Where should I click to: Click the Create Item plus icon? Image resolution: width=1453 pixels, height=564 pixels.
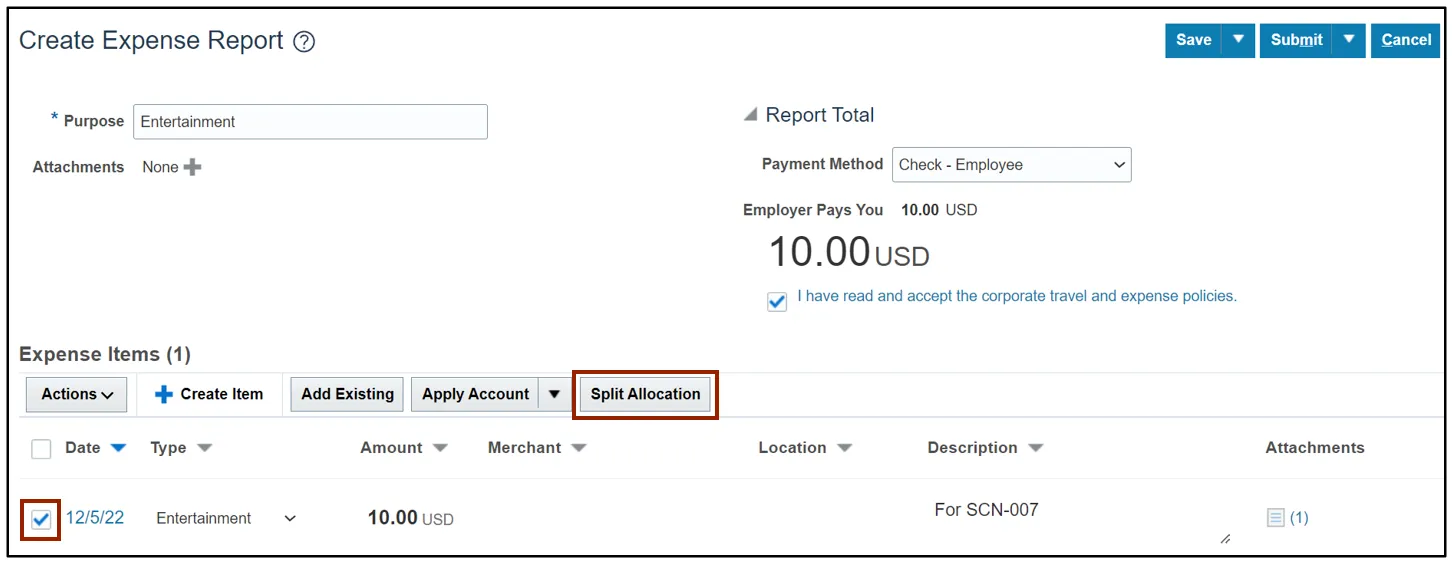164,395
